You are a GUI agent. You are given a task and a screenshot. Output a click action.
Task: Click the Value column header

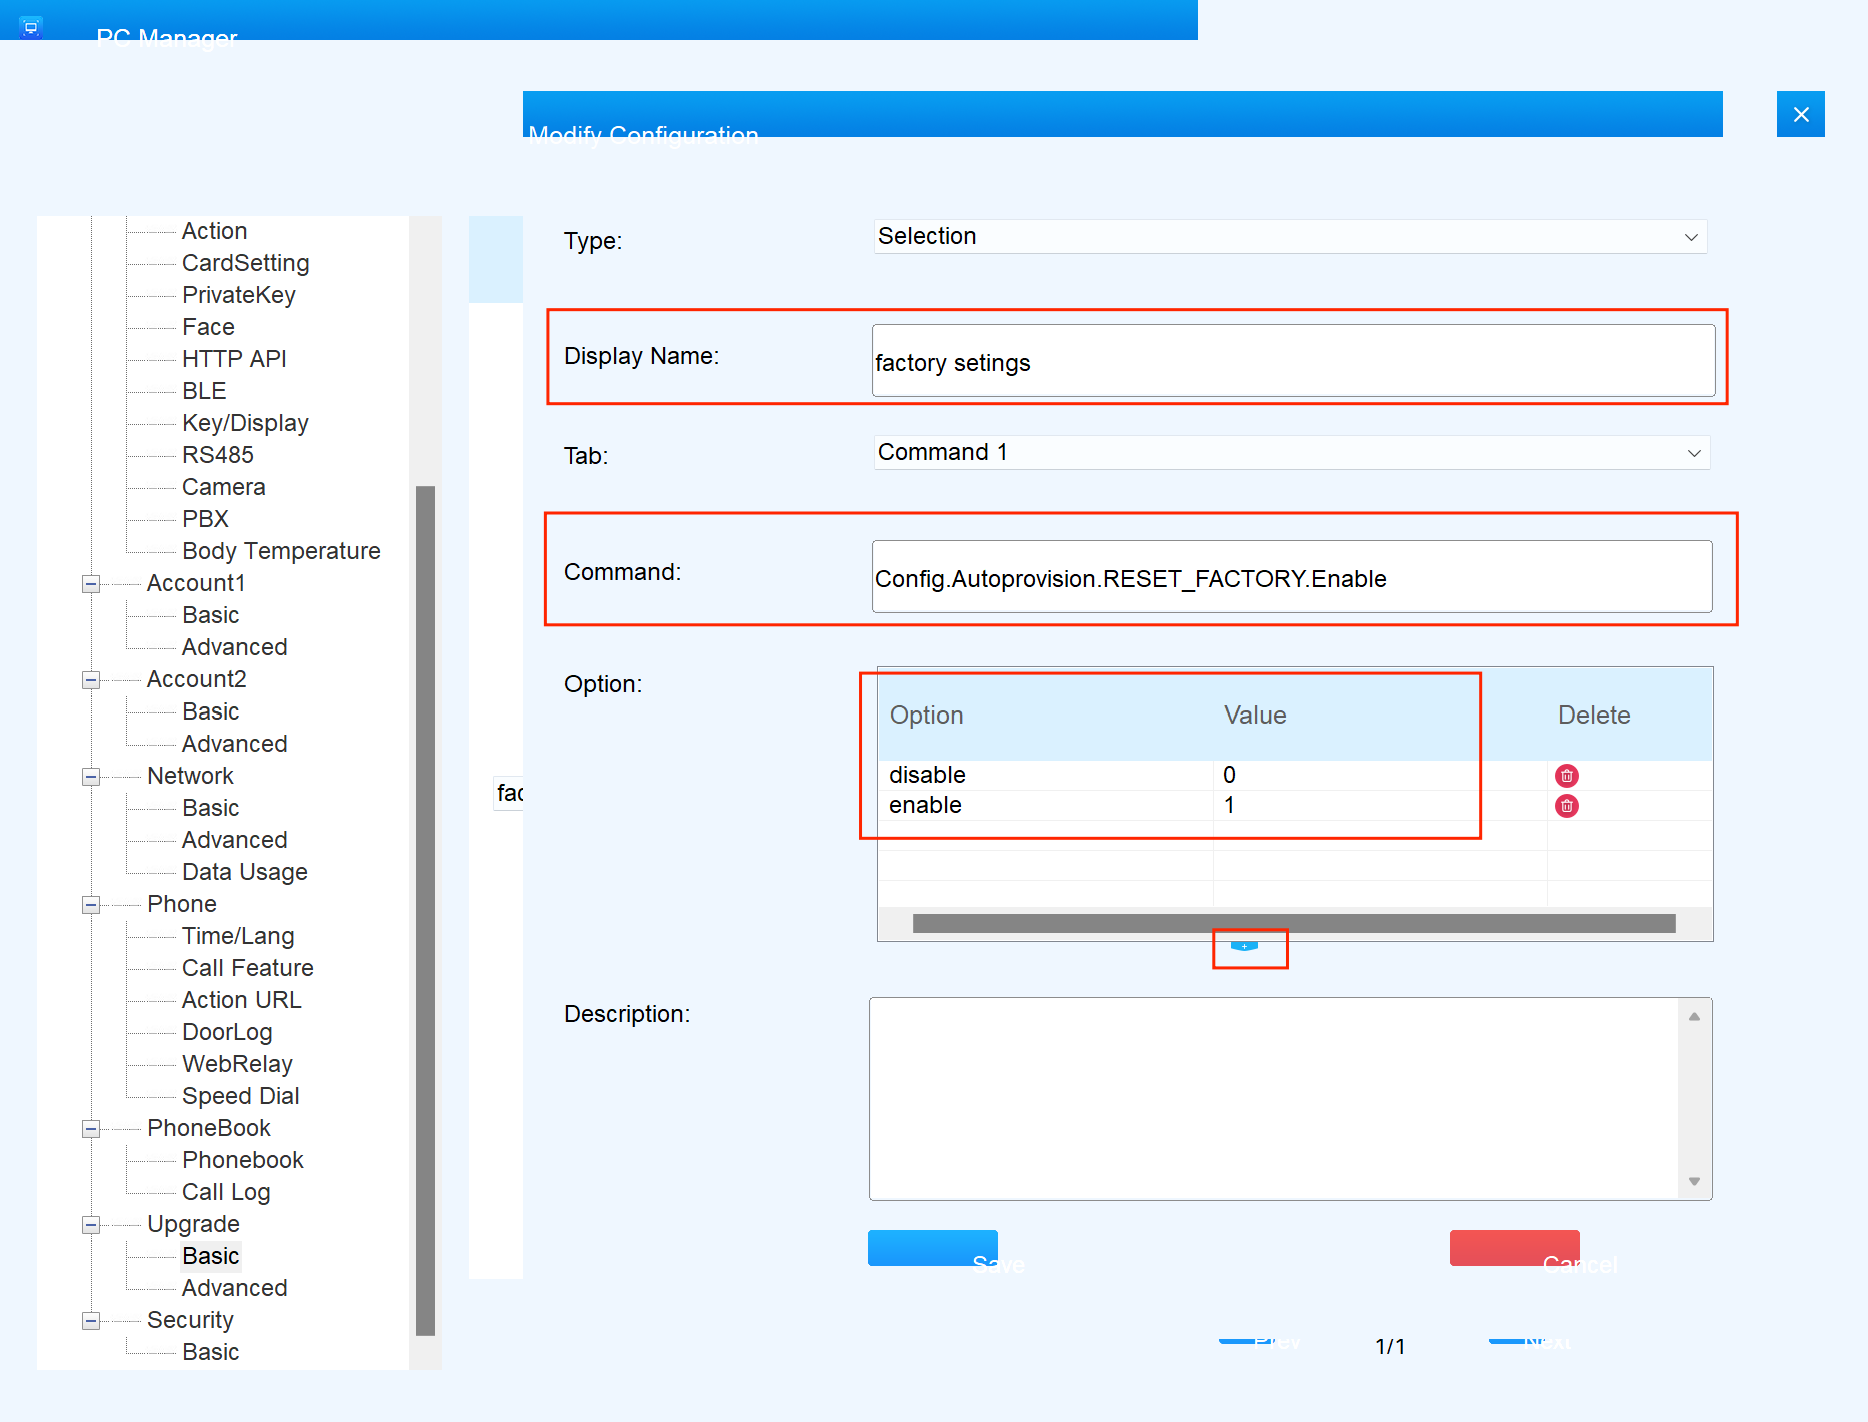coord(1380,715)
